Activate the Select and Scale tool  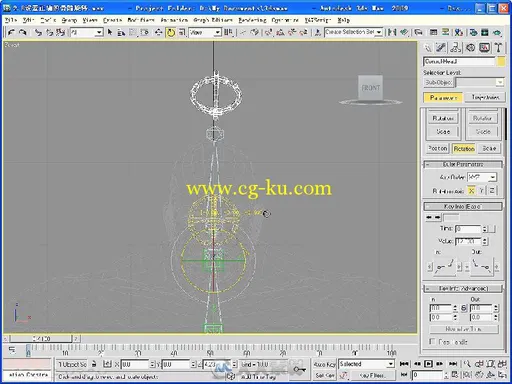[x=182, y=32]
